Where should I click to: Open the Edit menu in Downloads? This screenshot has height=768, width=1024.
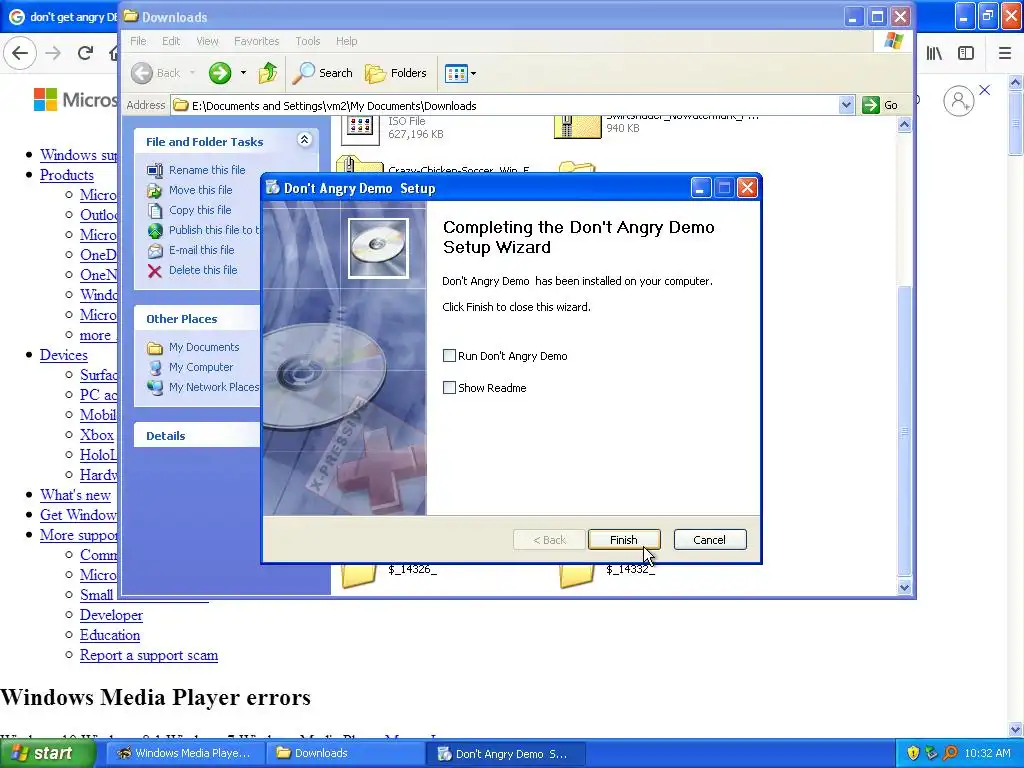[x=171, y=41]
